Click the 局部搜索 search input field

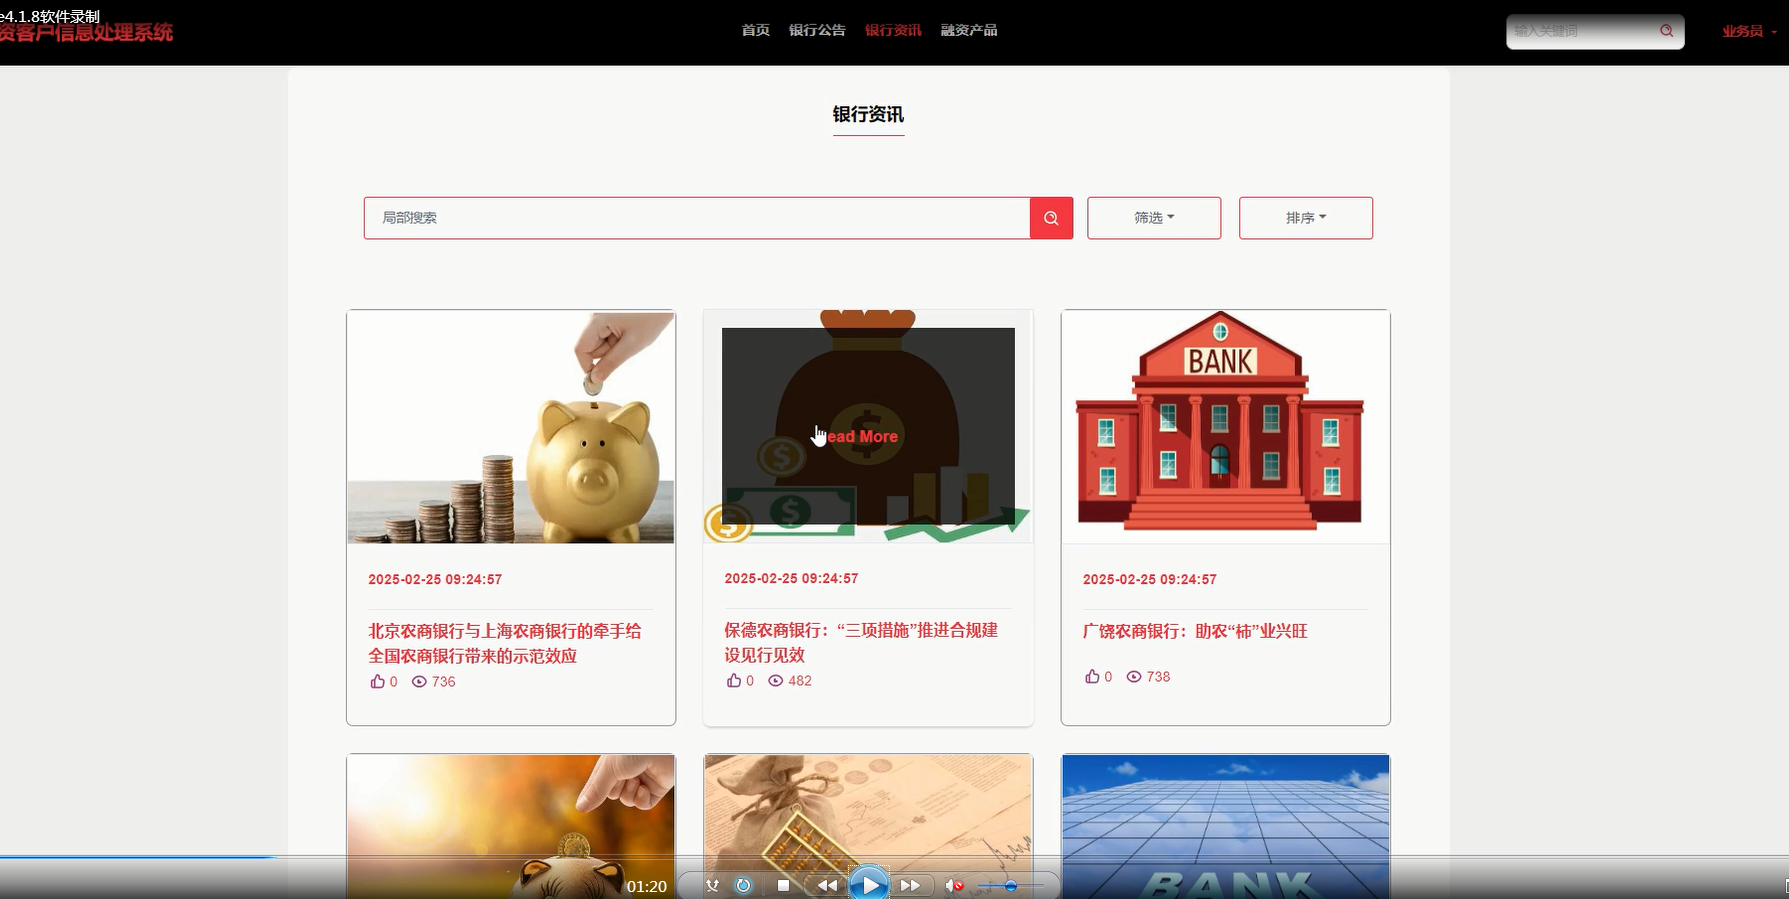(x=697, y=218)
